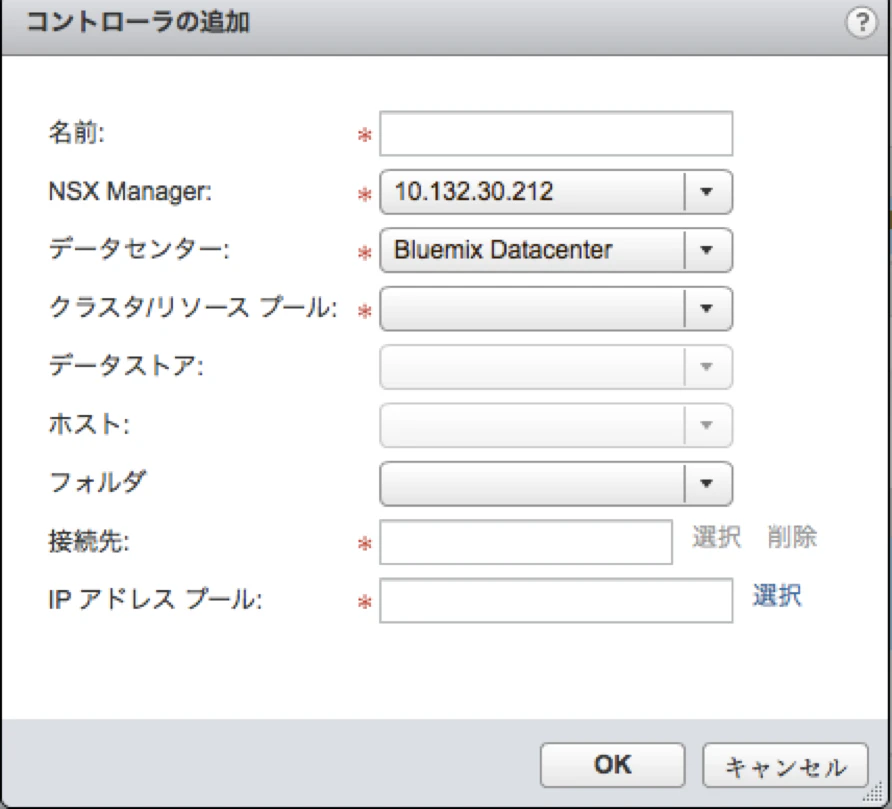The width and height of the screenshot is (892, 809).
Task: Click the フォルダ label text
Action: [x=98, y=483]
